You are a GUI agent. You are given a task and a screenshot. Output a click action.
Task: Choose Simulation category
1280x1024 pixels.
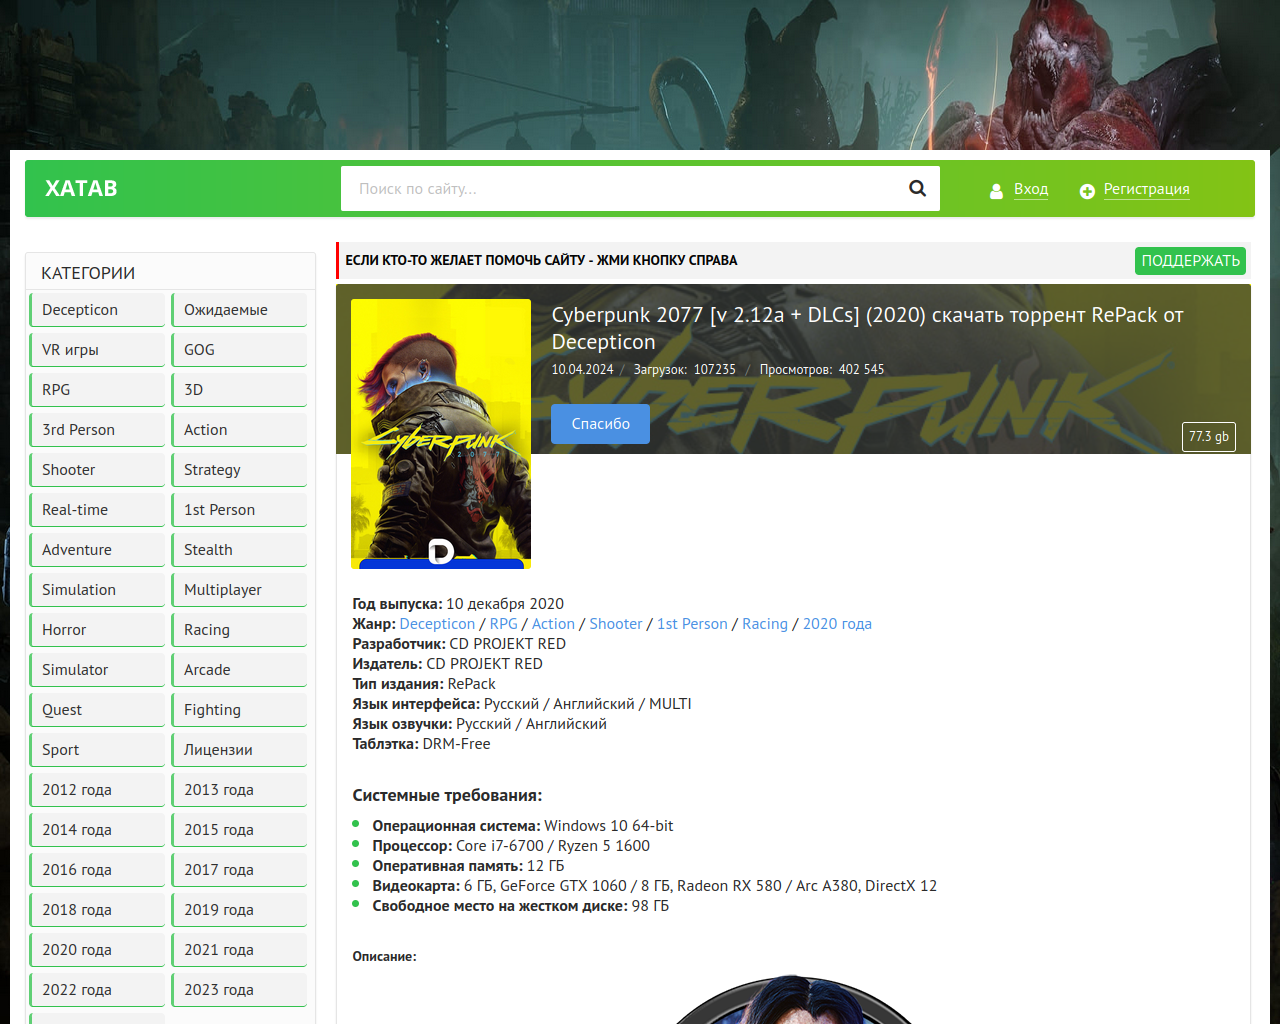(x=97, y=590)
